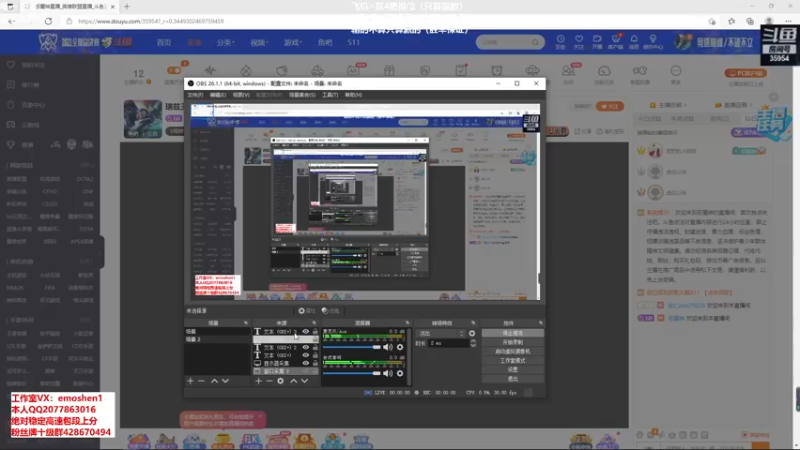
Task: Open OBS 设置 settings button
Action: (513, 369)
